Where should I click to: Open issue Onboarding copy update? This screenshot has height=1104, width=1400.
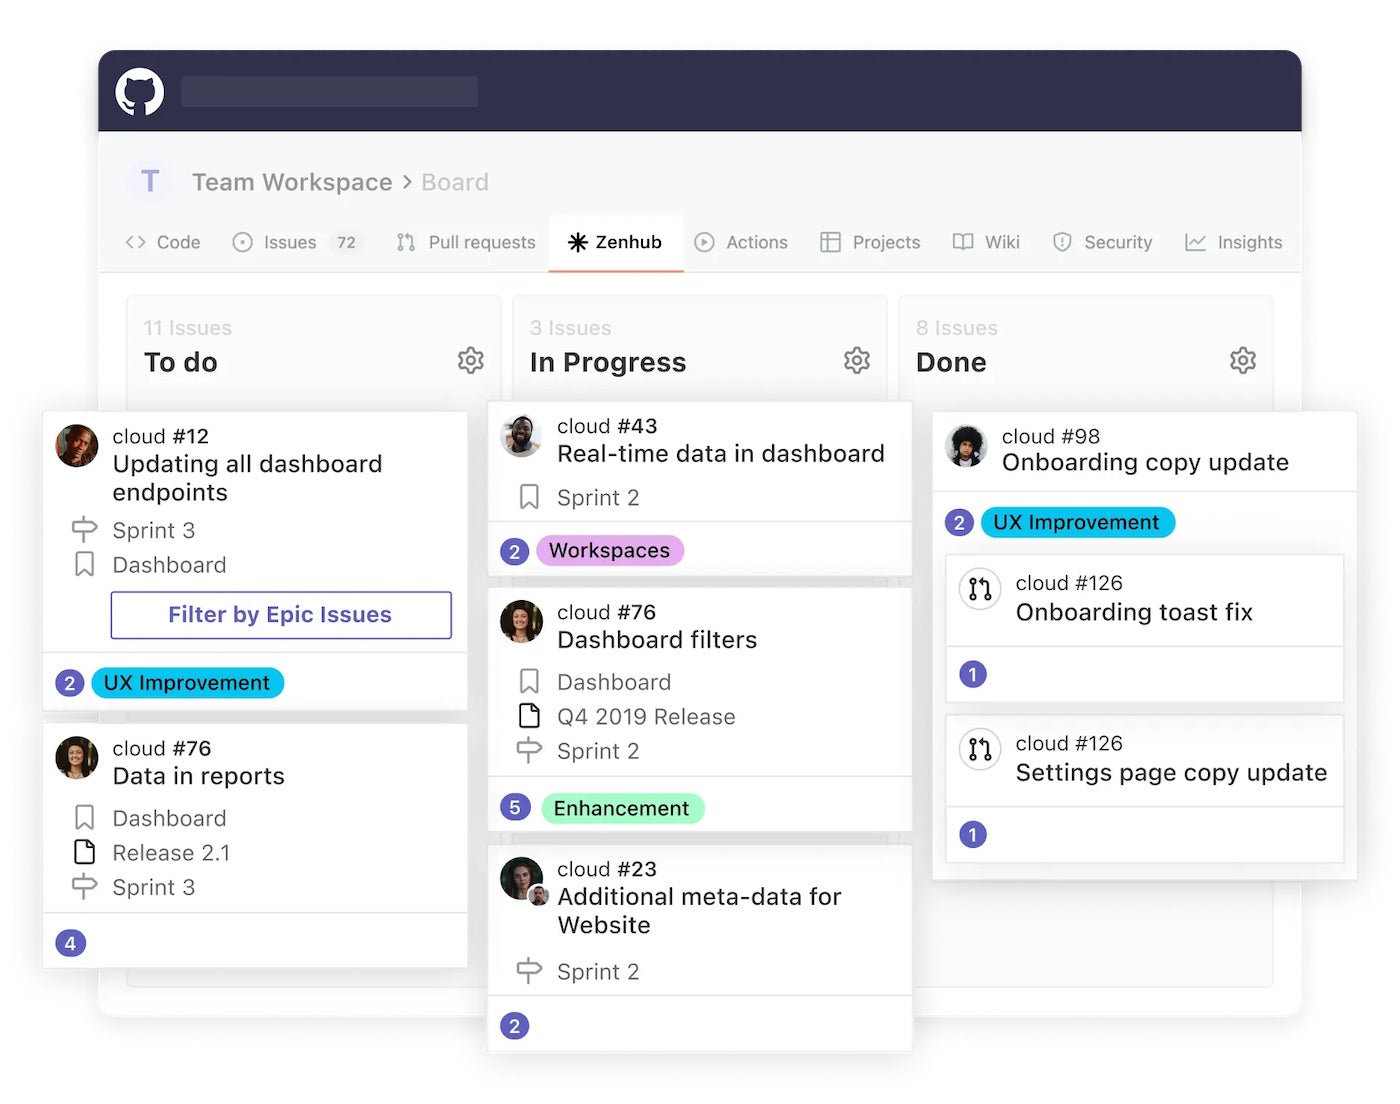[x=1145, y=462]
